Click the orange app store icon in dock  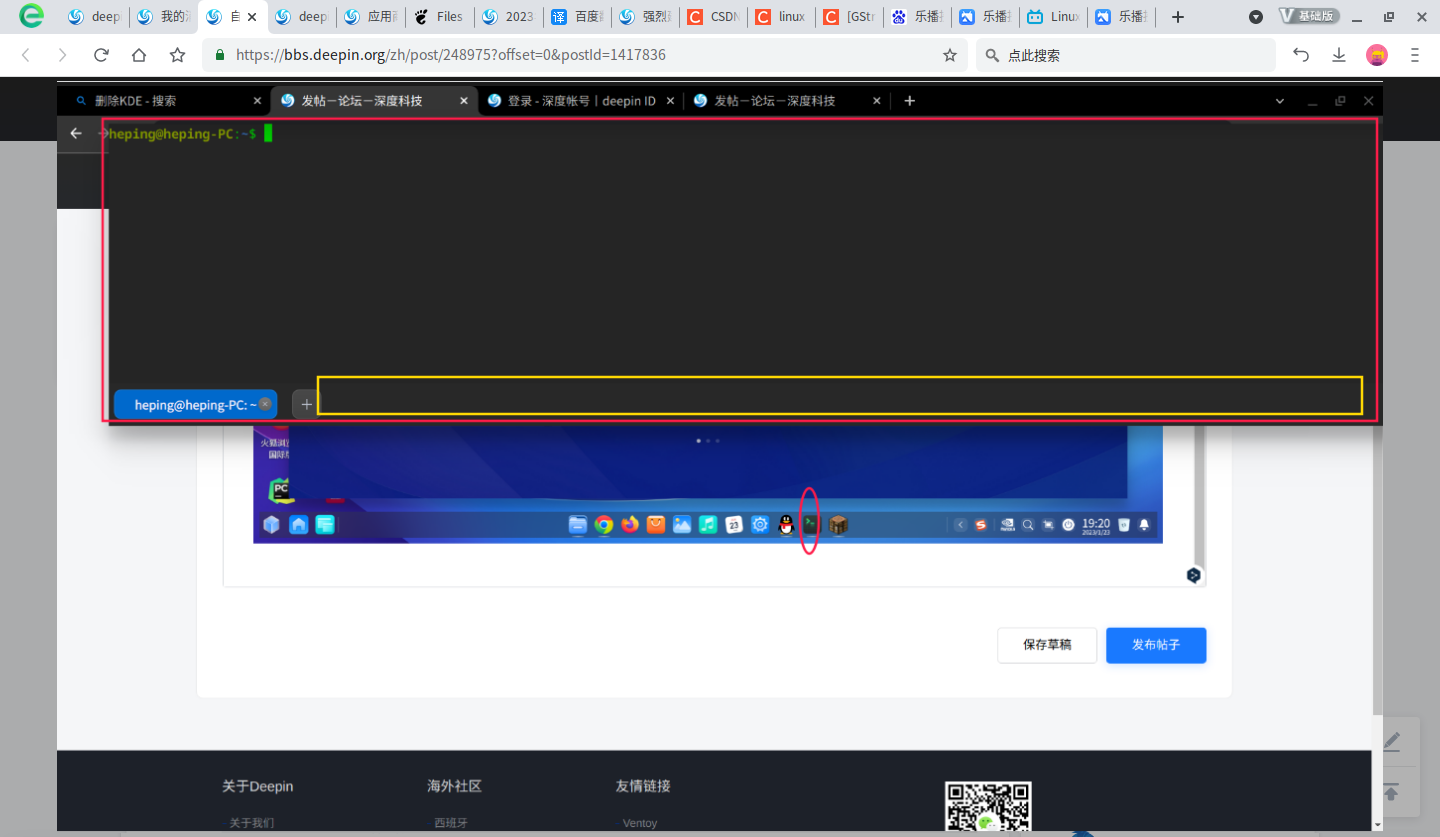coord(656,524)
